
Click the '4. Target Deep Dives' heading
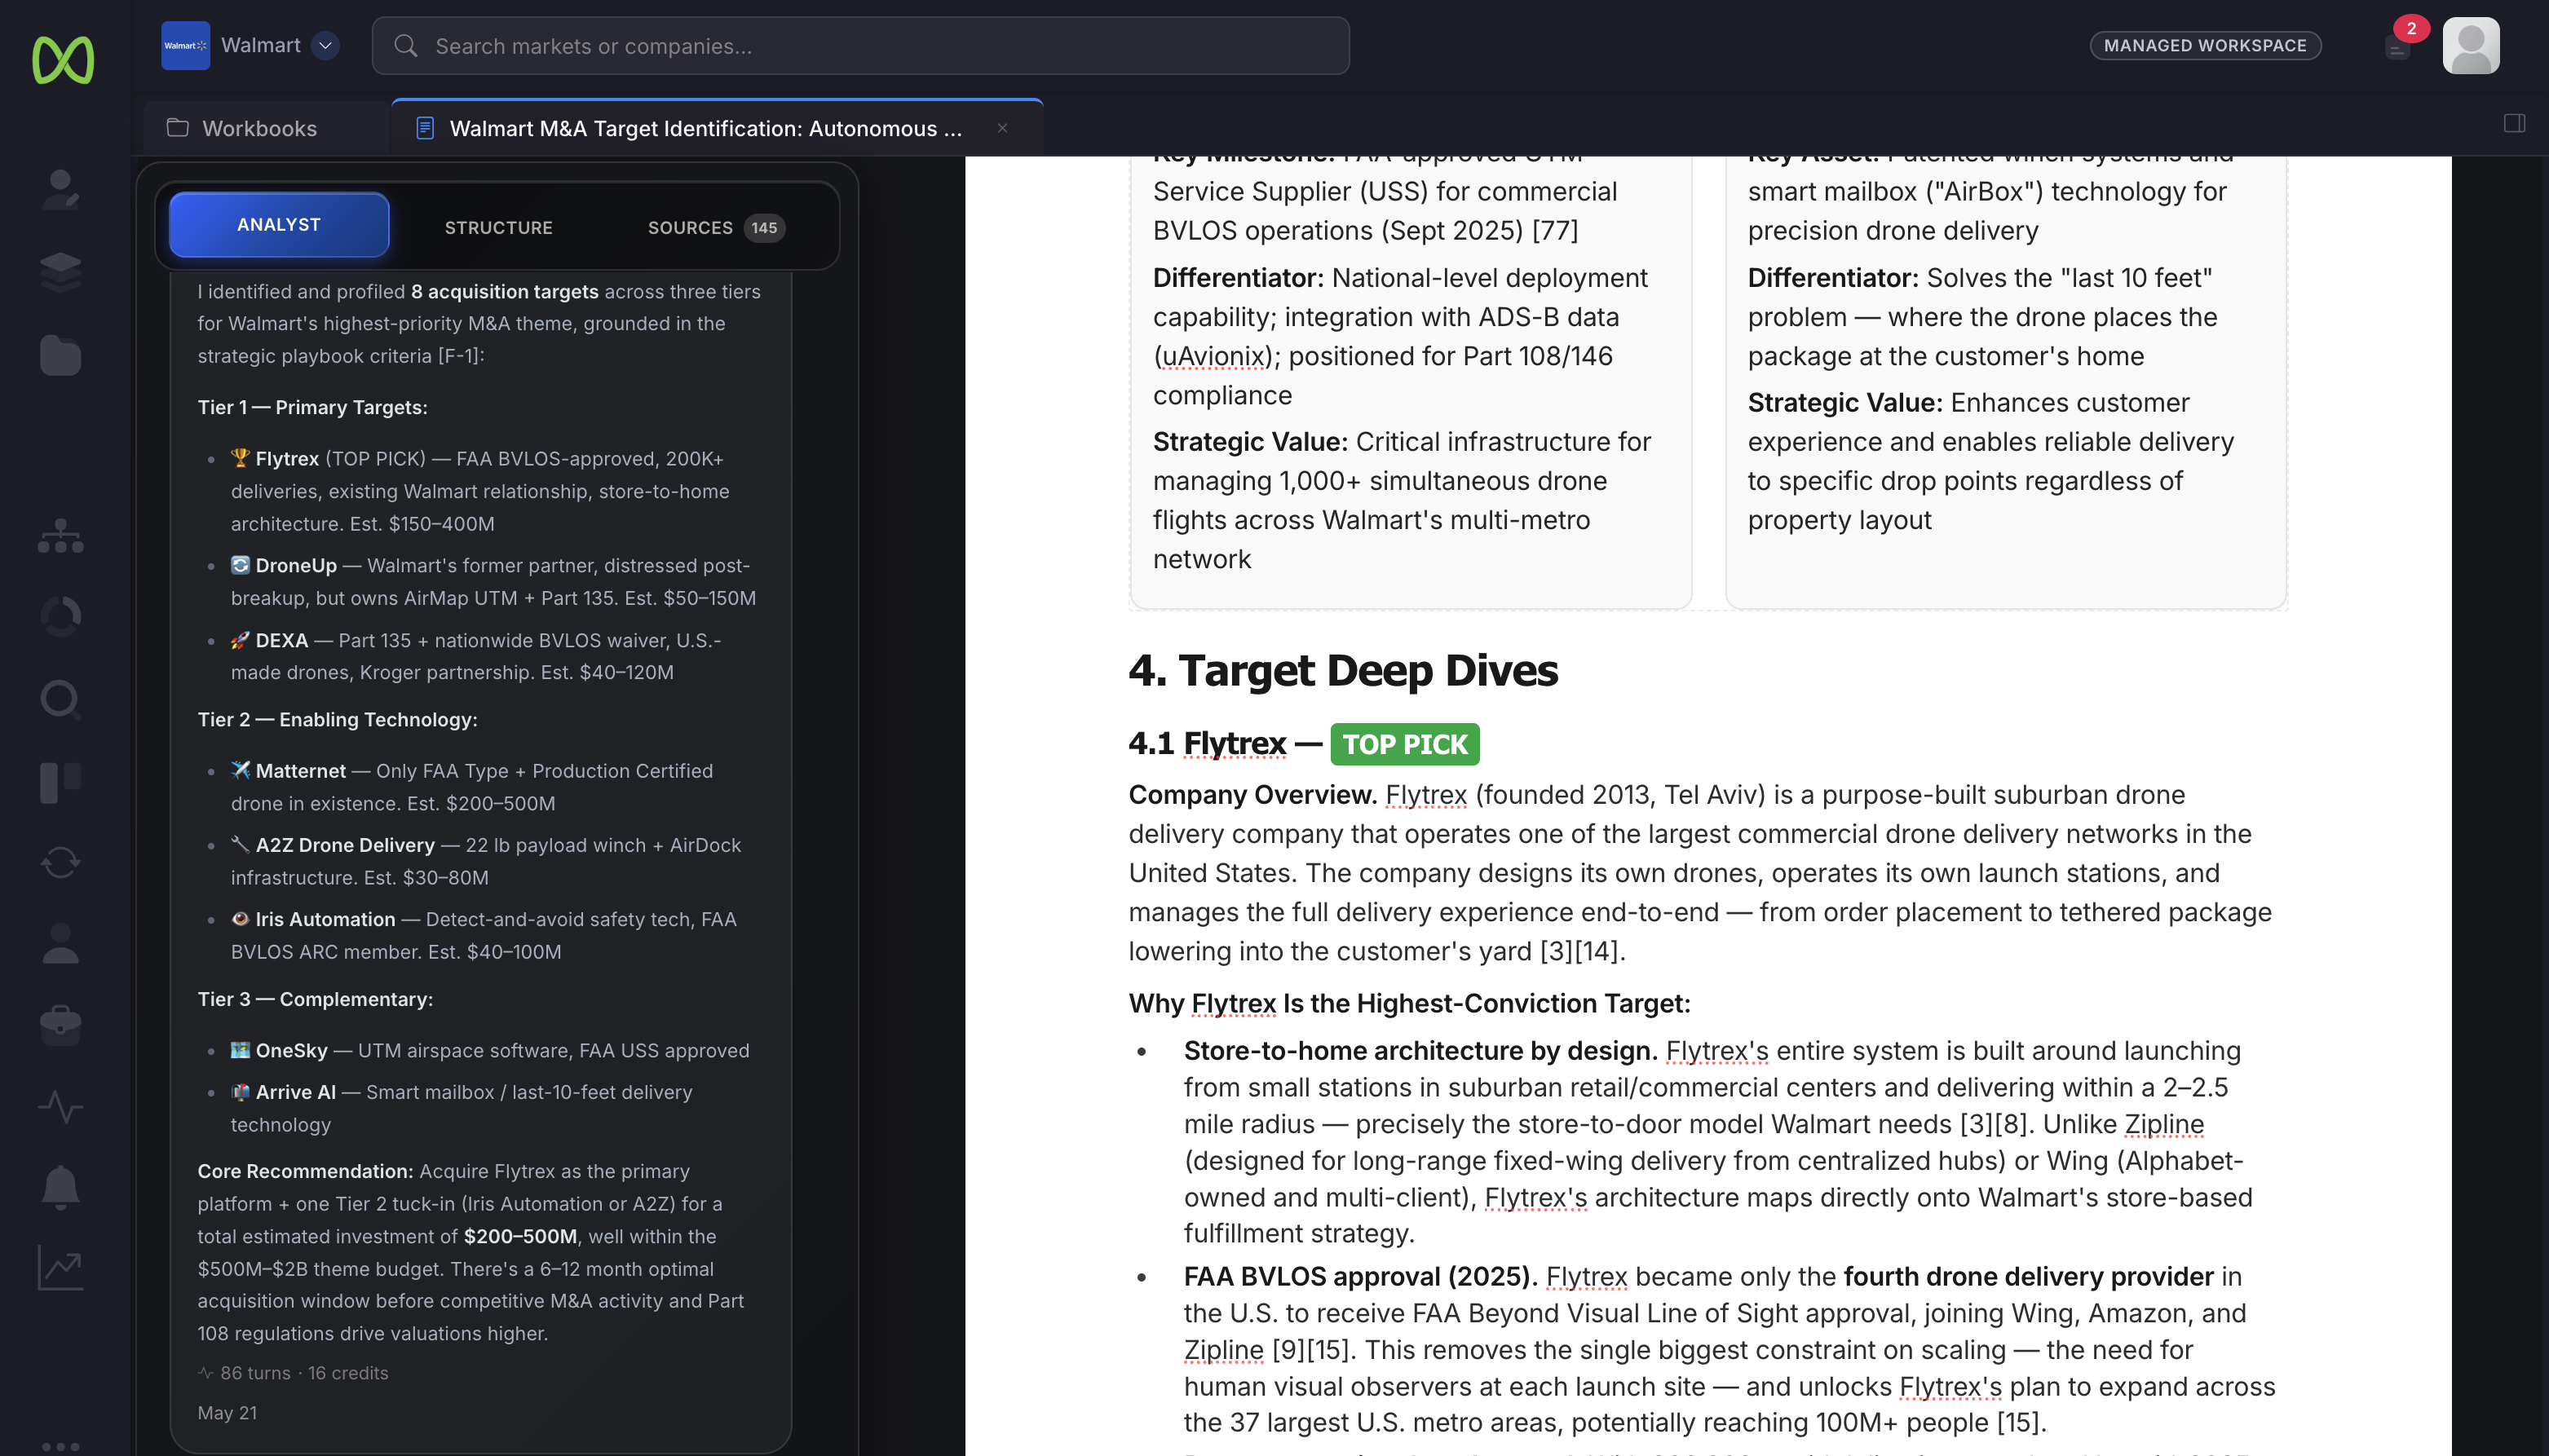click(x=1343, y=670)
